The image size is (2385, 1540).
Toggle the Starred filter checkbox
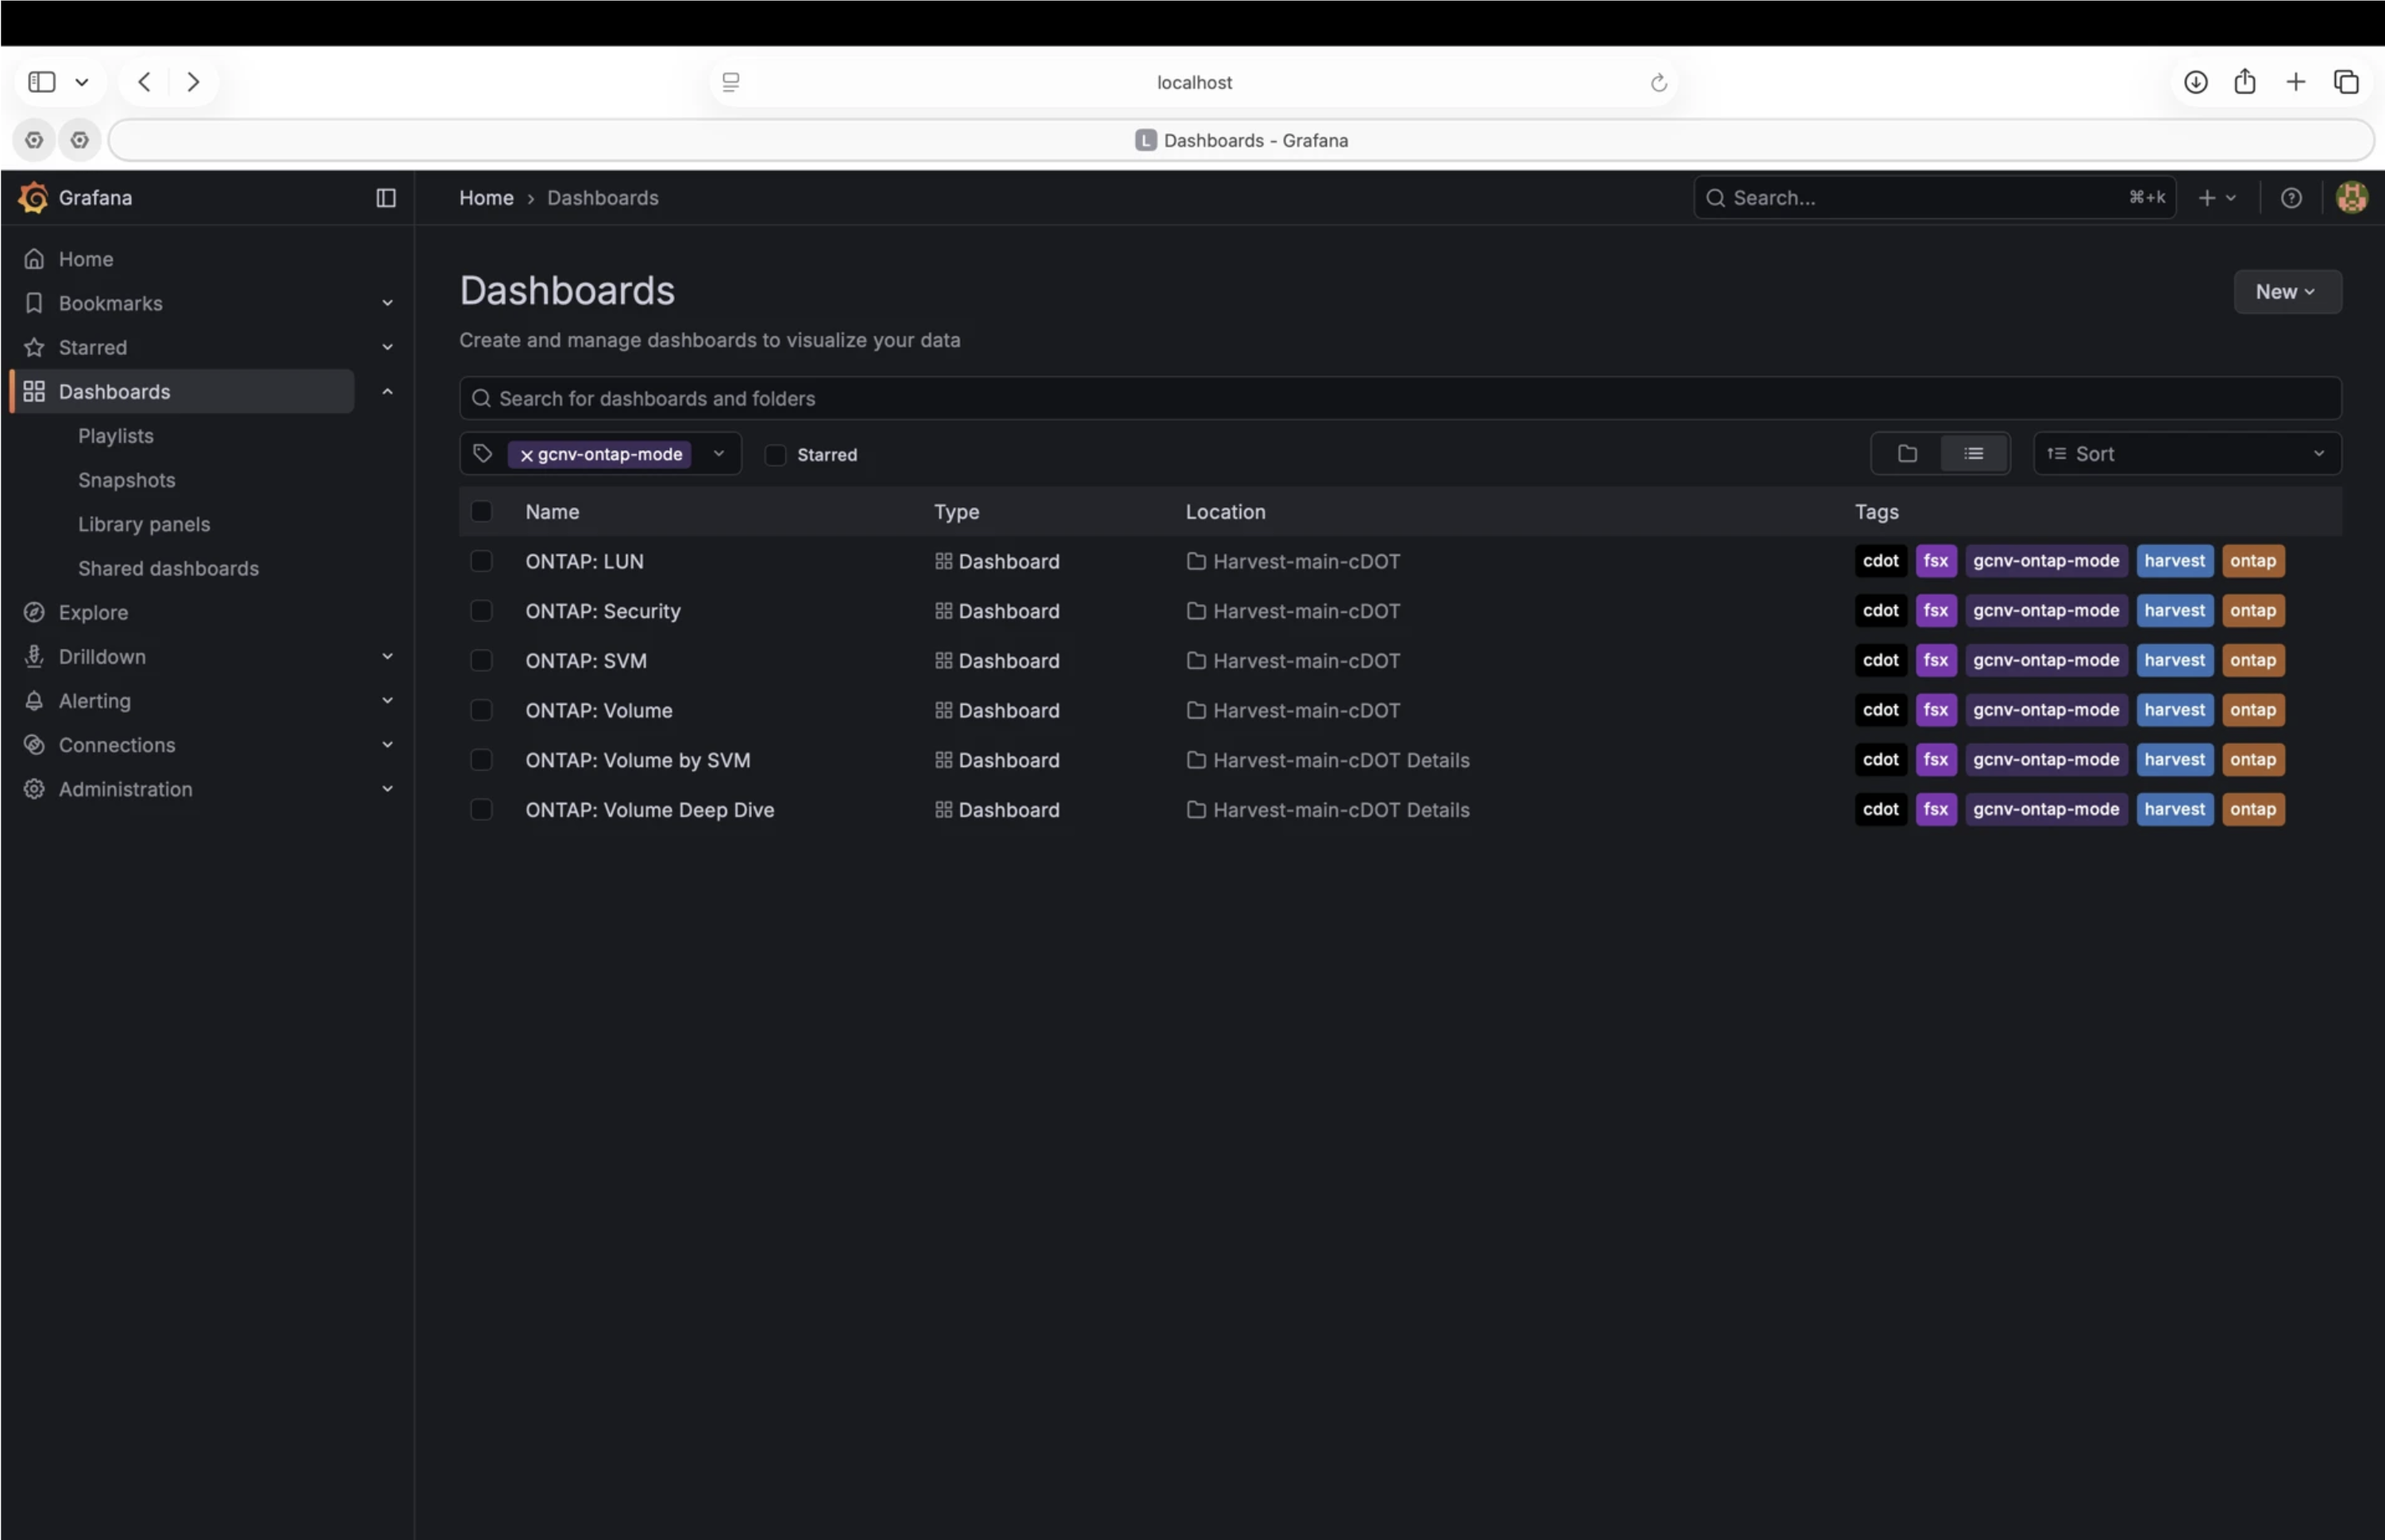coord(775,455)
